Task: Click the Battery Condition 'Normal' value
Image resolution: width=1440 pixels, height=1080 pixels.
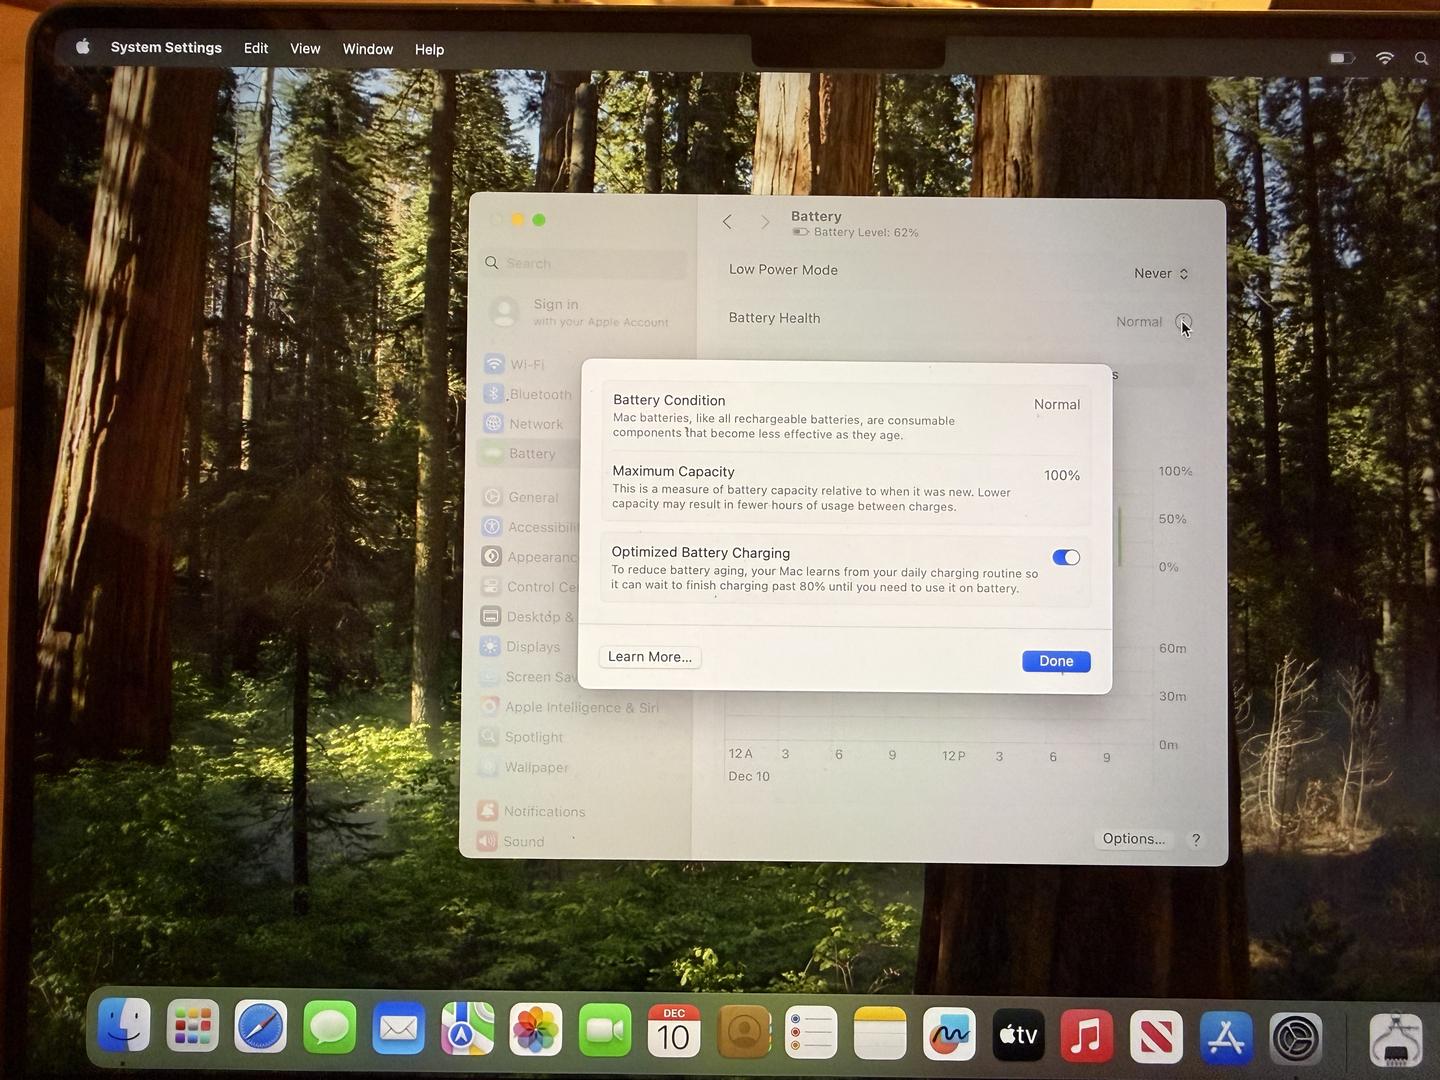Action: pyautogui.click(x=1057, y=404)
